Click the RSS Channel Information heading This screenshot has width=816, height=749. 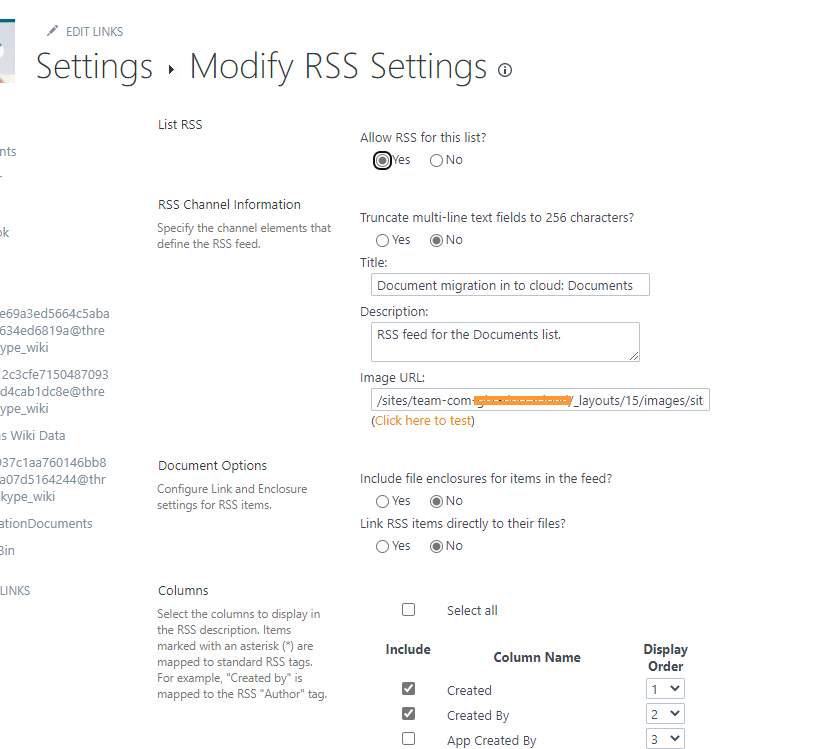coord(230,205)
